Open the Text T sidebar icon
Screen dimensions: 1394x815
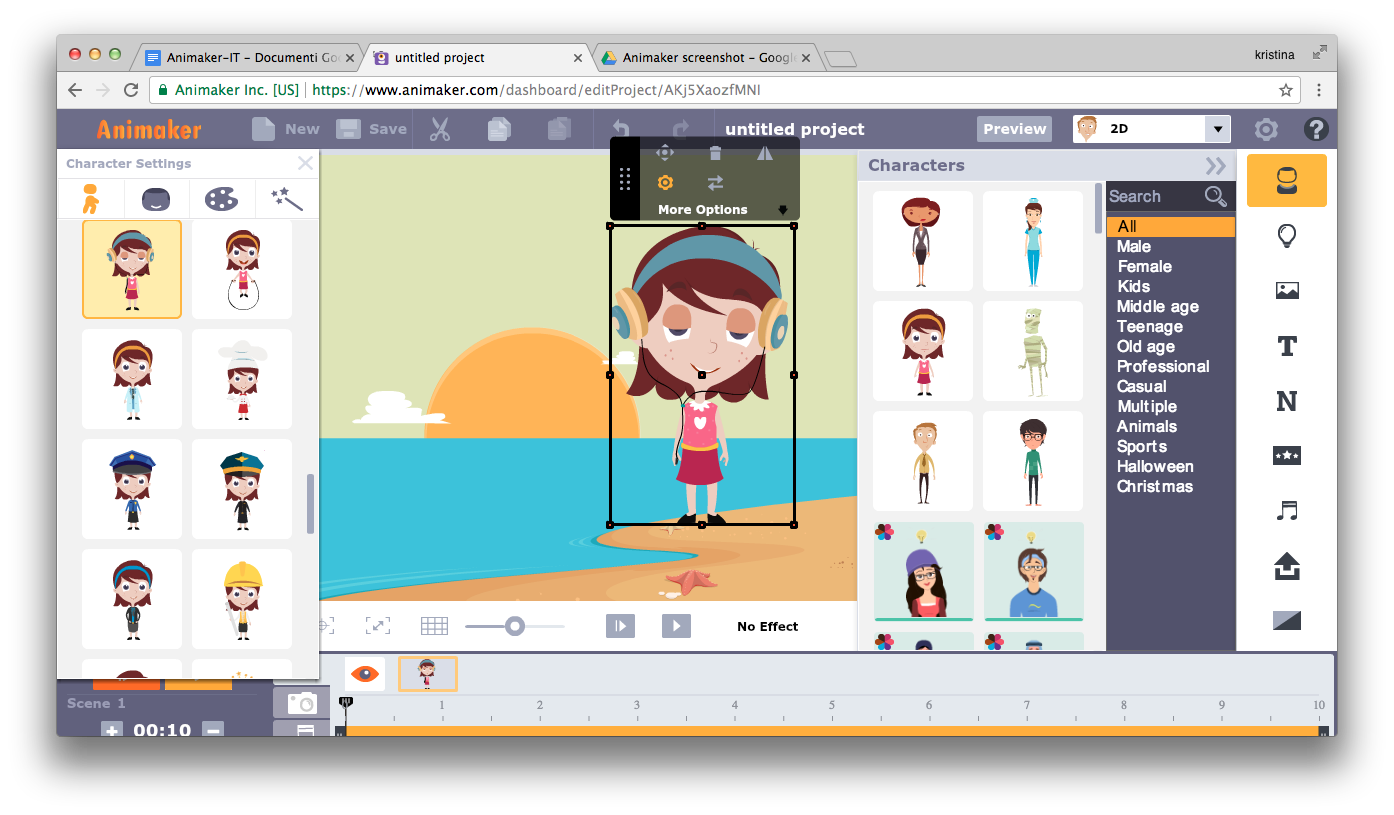click(1287, 347)
